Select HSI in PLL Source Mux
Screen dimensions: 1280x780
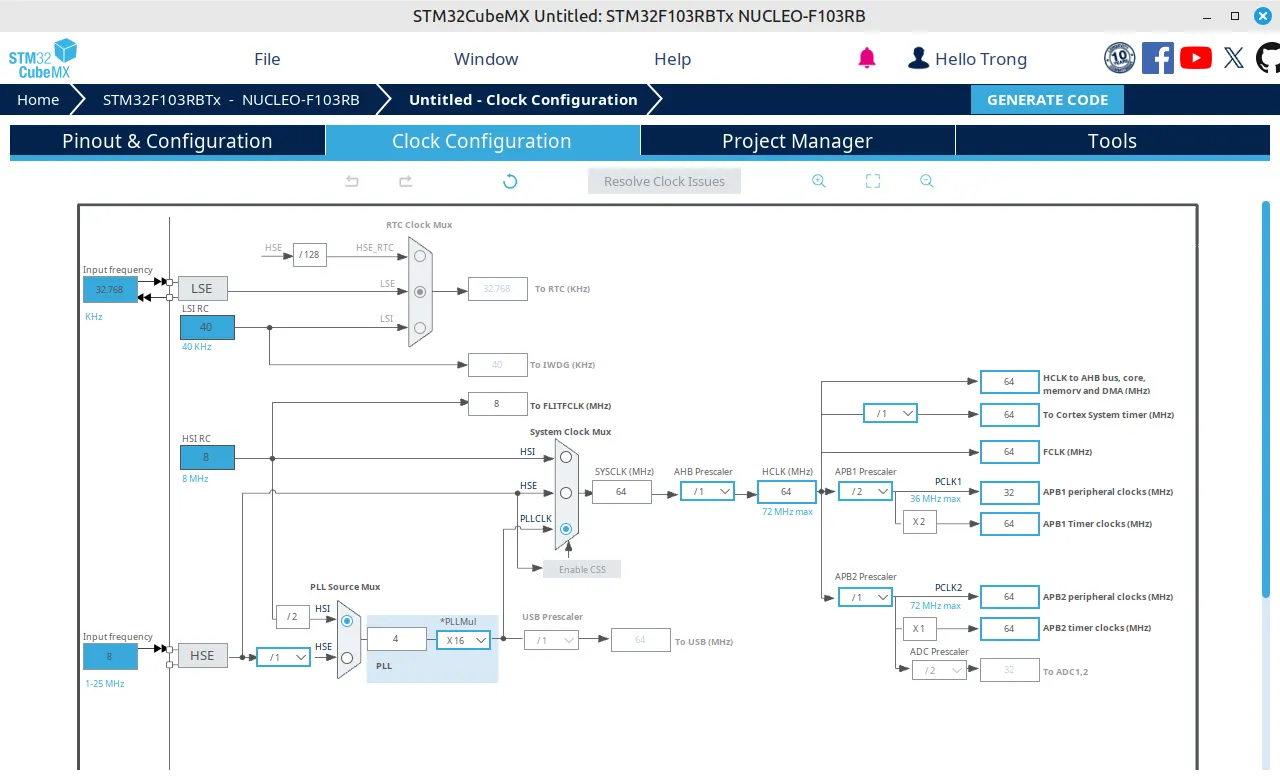347,621
